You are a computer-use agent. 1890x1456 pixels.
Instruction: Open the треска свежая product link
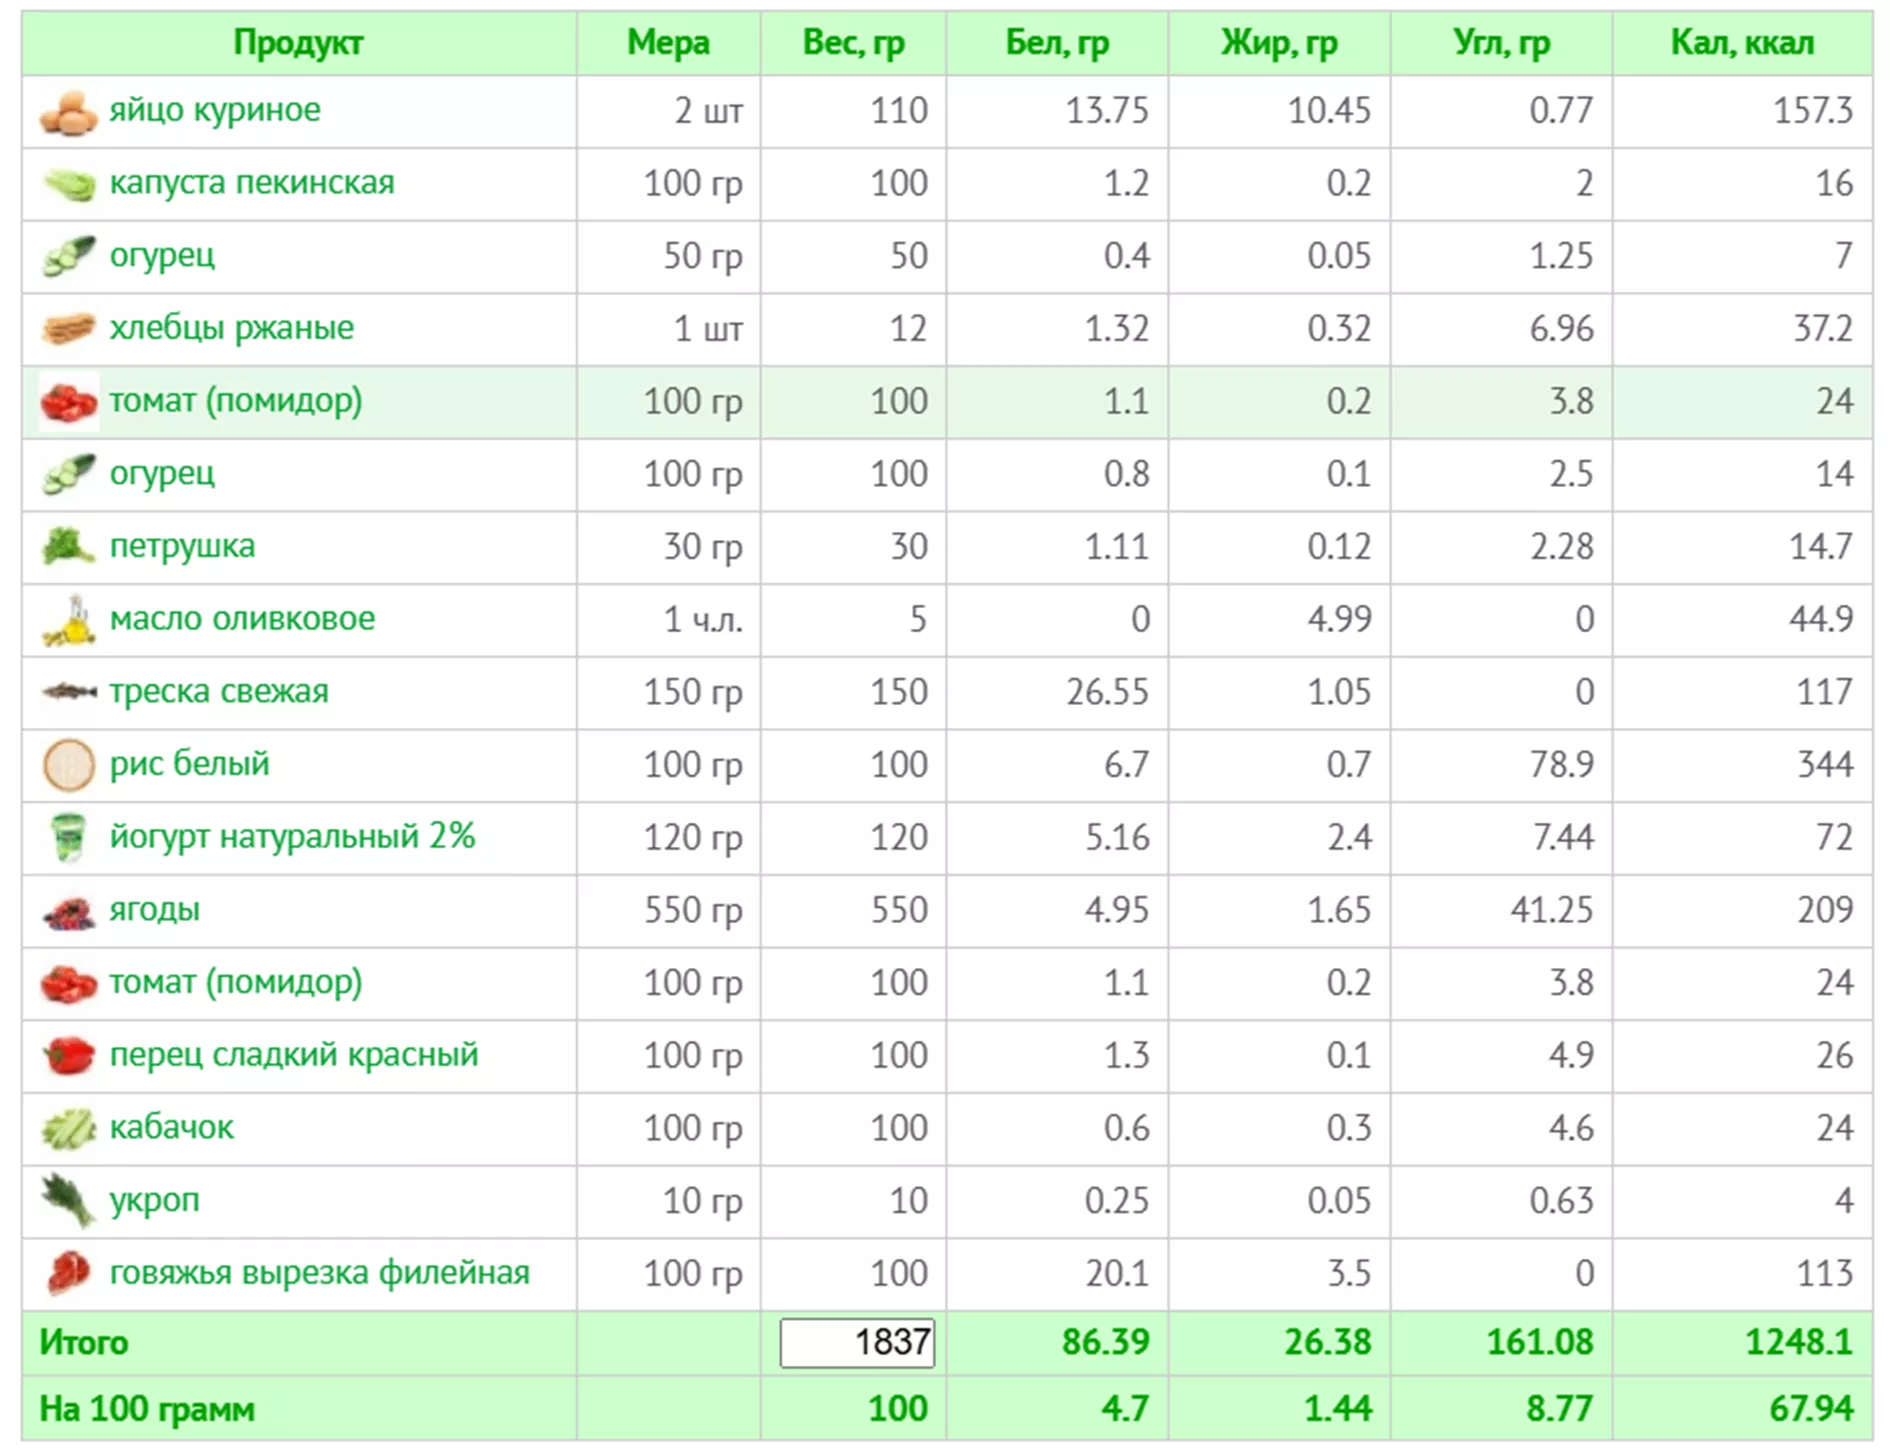[x=219, y=692]
